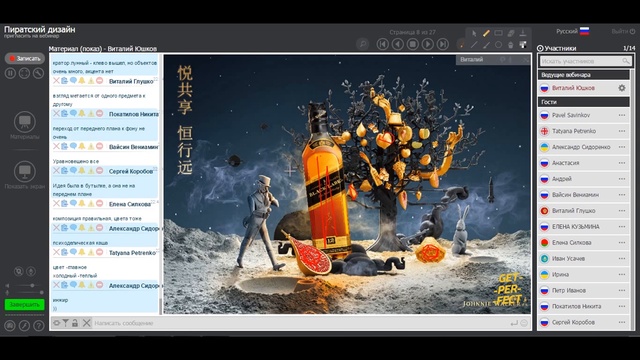Image resolution: width=640 pixels, height=360 pixels.
Task: Select participant Ирина in guest list
Action: [x=584, y=274]
